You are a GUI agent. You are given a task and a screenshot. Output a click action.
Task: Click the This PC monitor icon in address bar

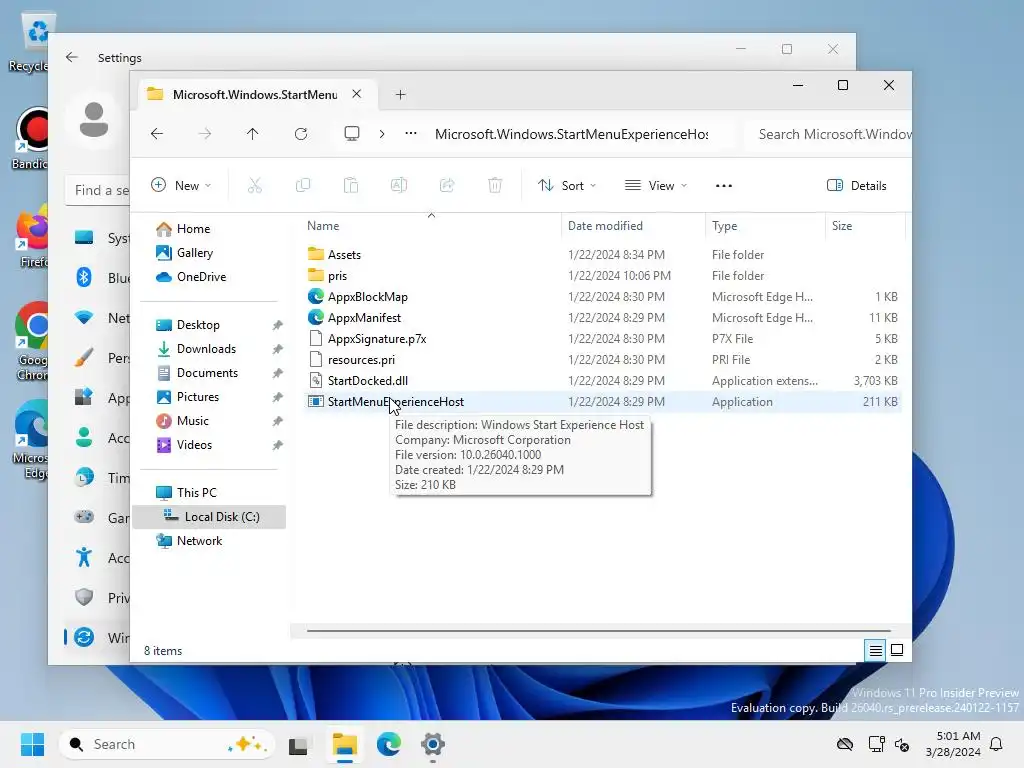point(352,134)
